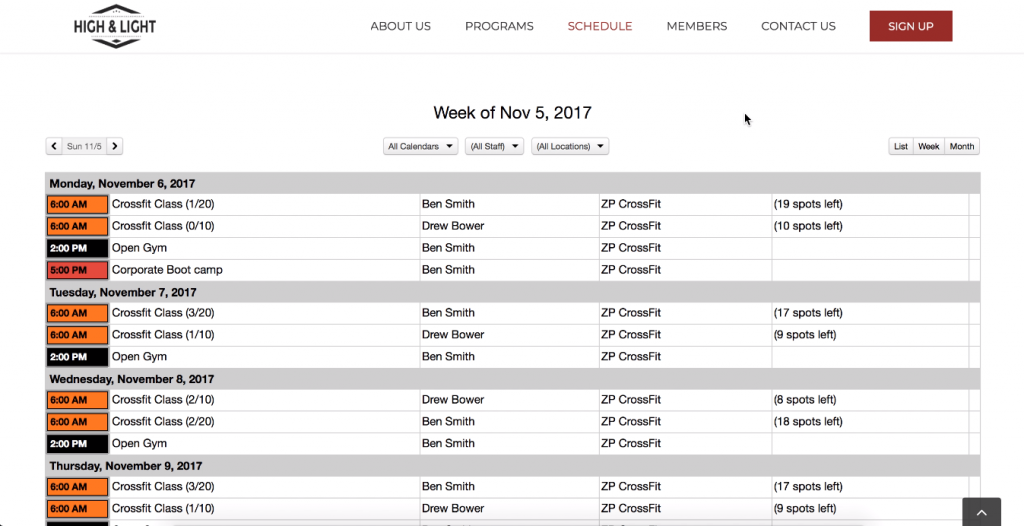Open the All Staff dropdown
1024x526 pixels.
click(x=494, y=146)
